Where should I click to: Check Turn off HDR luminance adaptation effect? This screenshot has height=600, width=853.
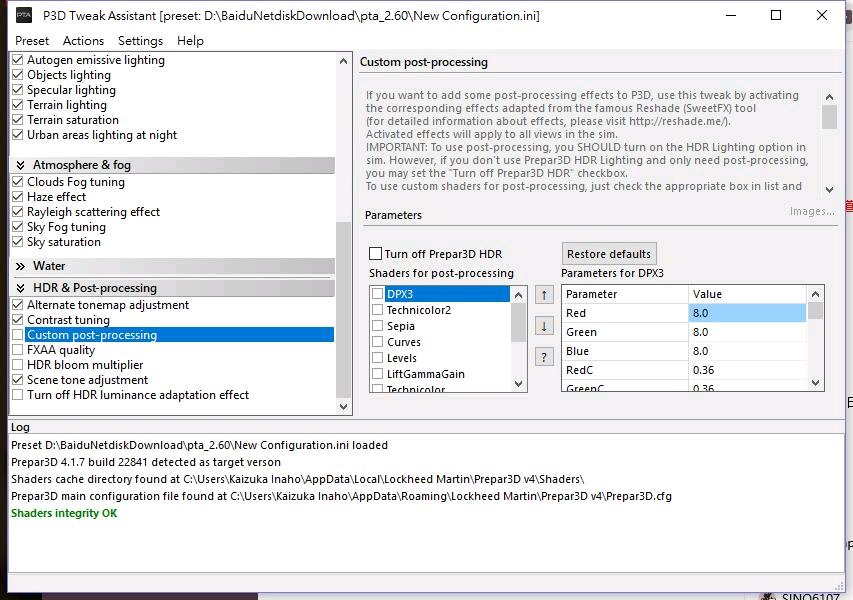[17, 394]
